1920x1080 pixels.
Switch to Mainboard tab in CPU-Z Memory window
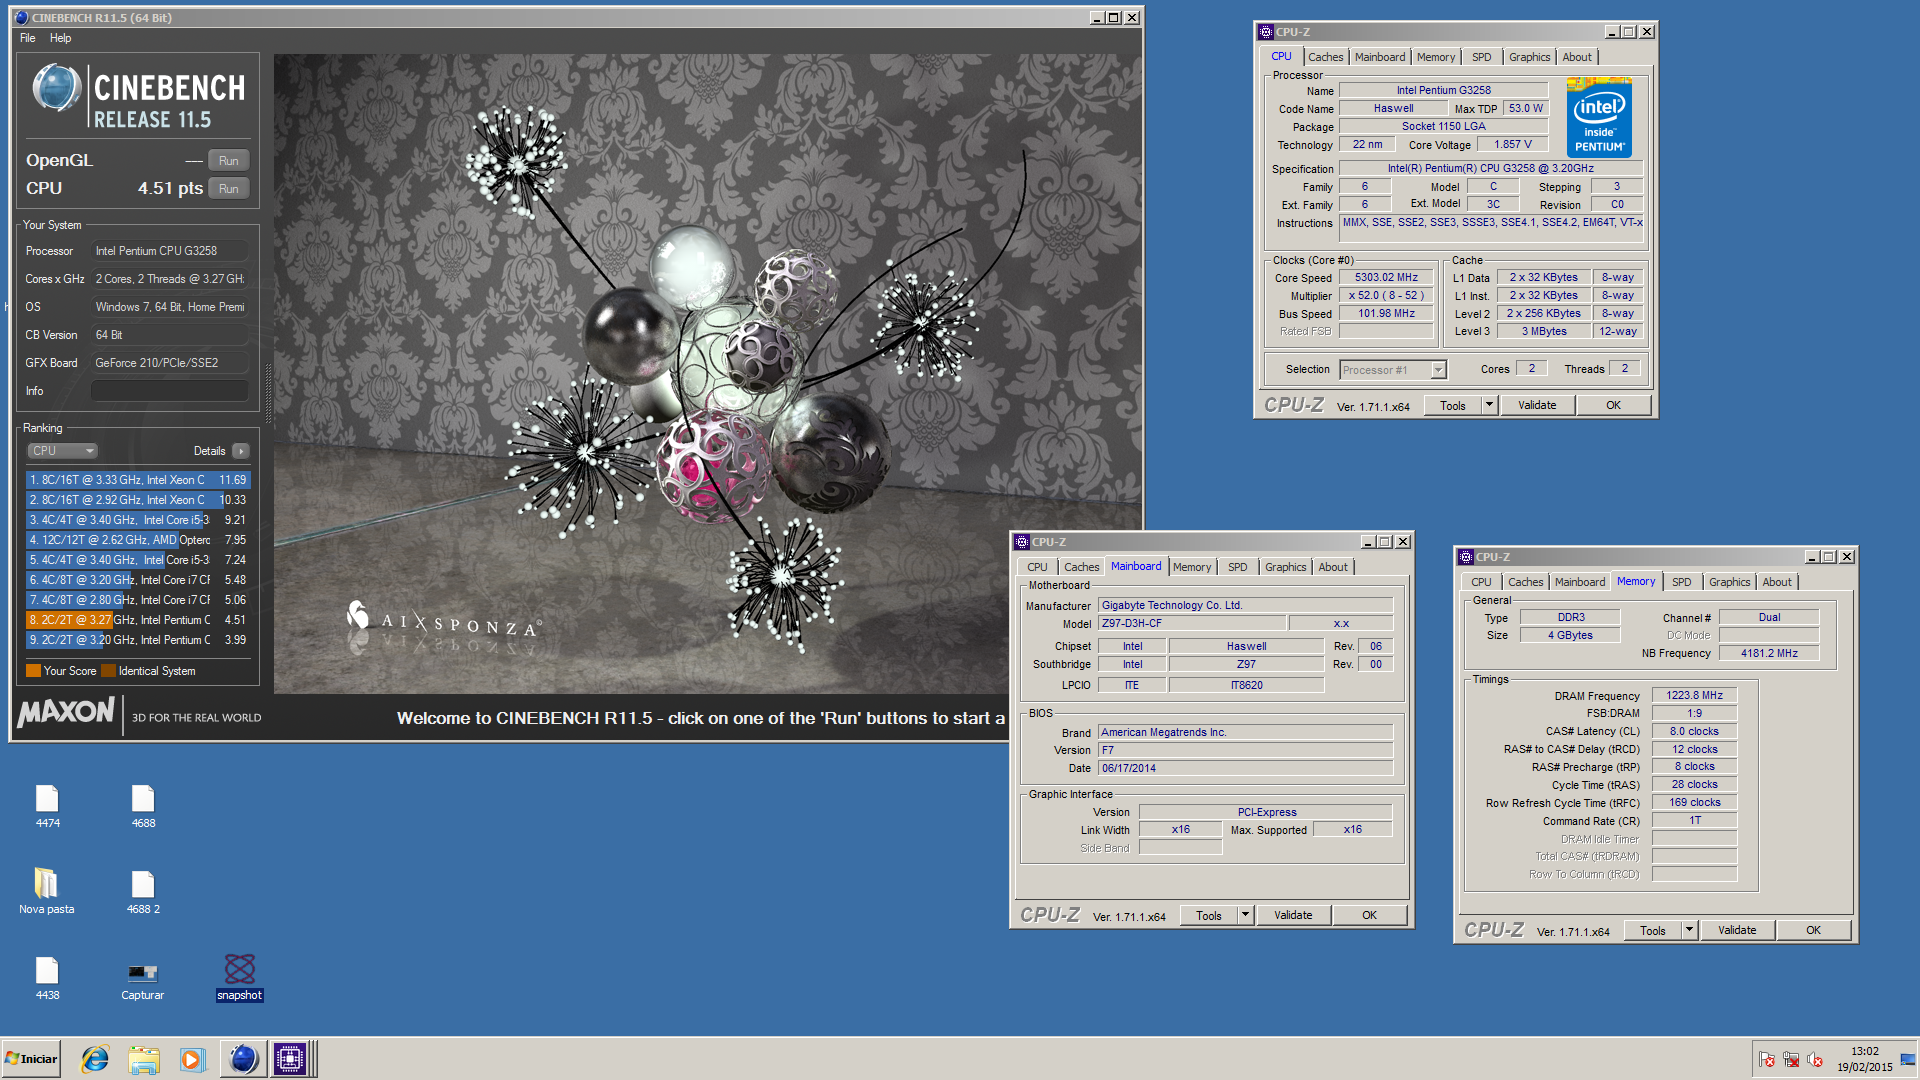coord(1580,582)
